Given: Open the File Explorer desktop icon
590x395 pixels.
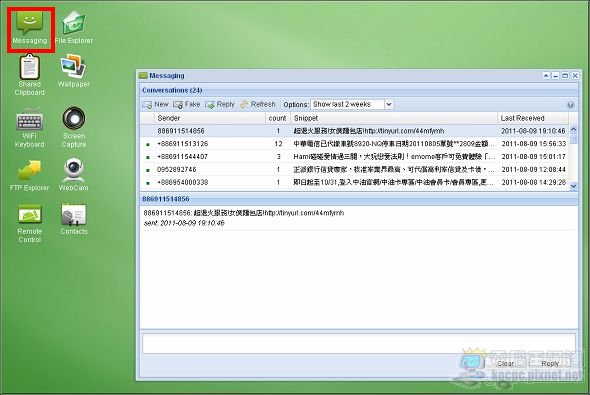Looking at the screenshot, I should tap(74, 28).
